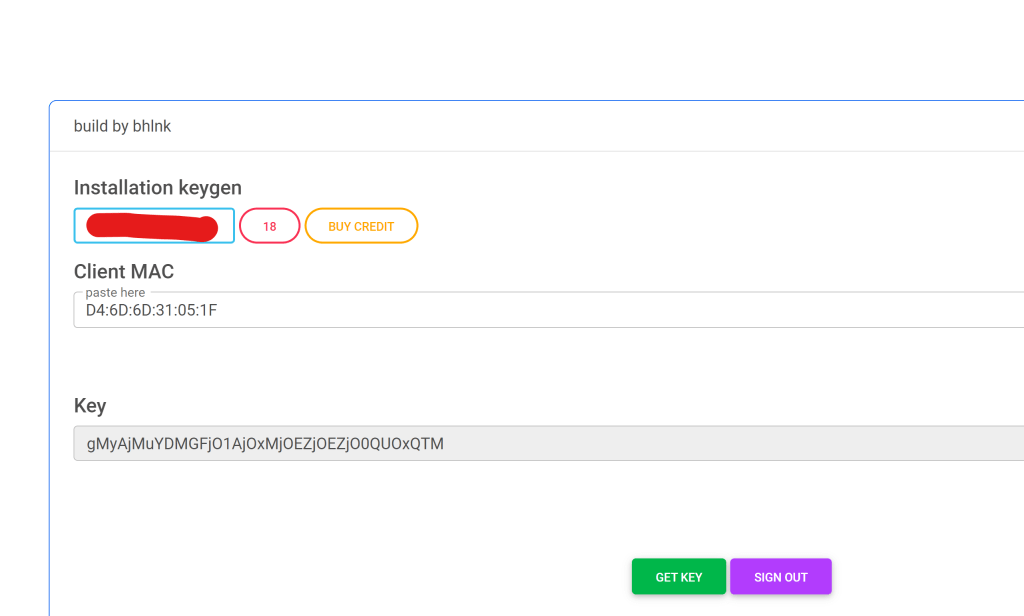
Task: Click the 'paste here' floating label
Action: pyautogui.click(x=115, y=293)
